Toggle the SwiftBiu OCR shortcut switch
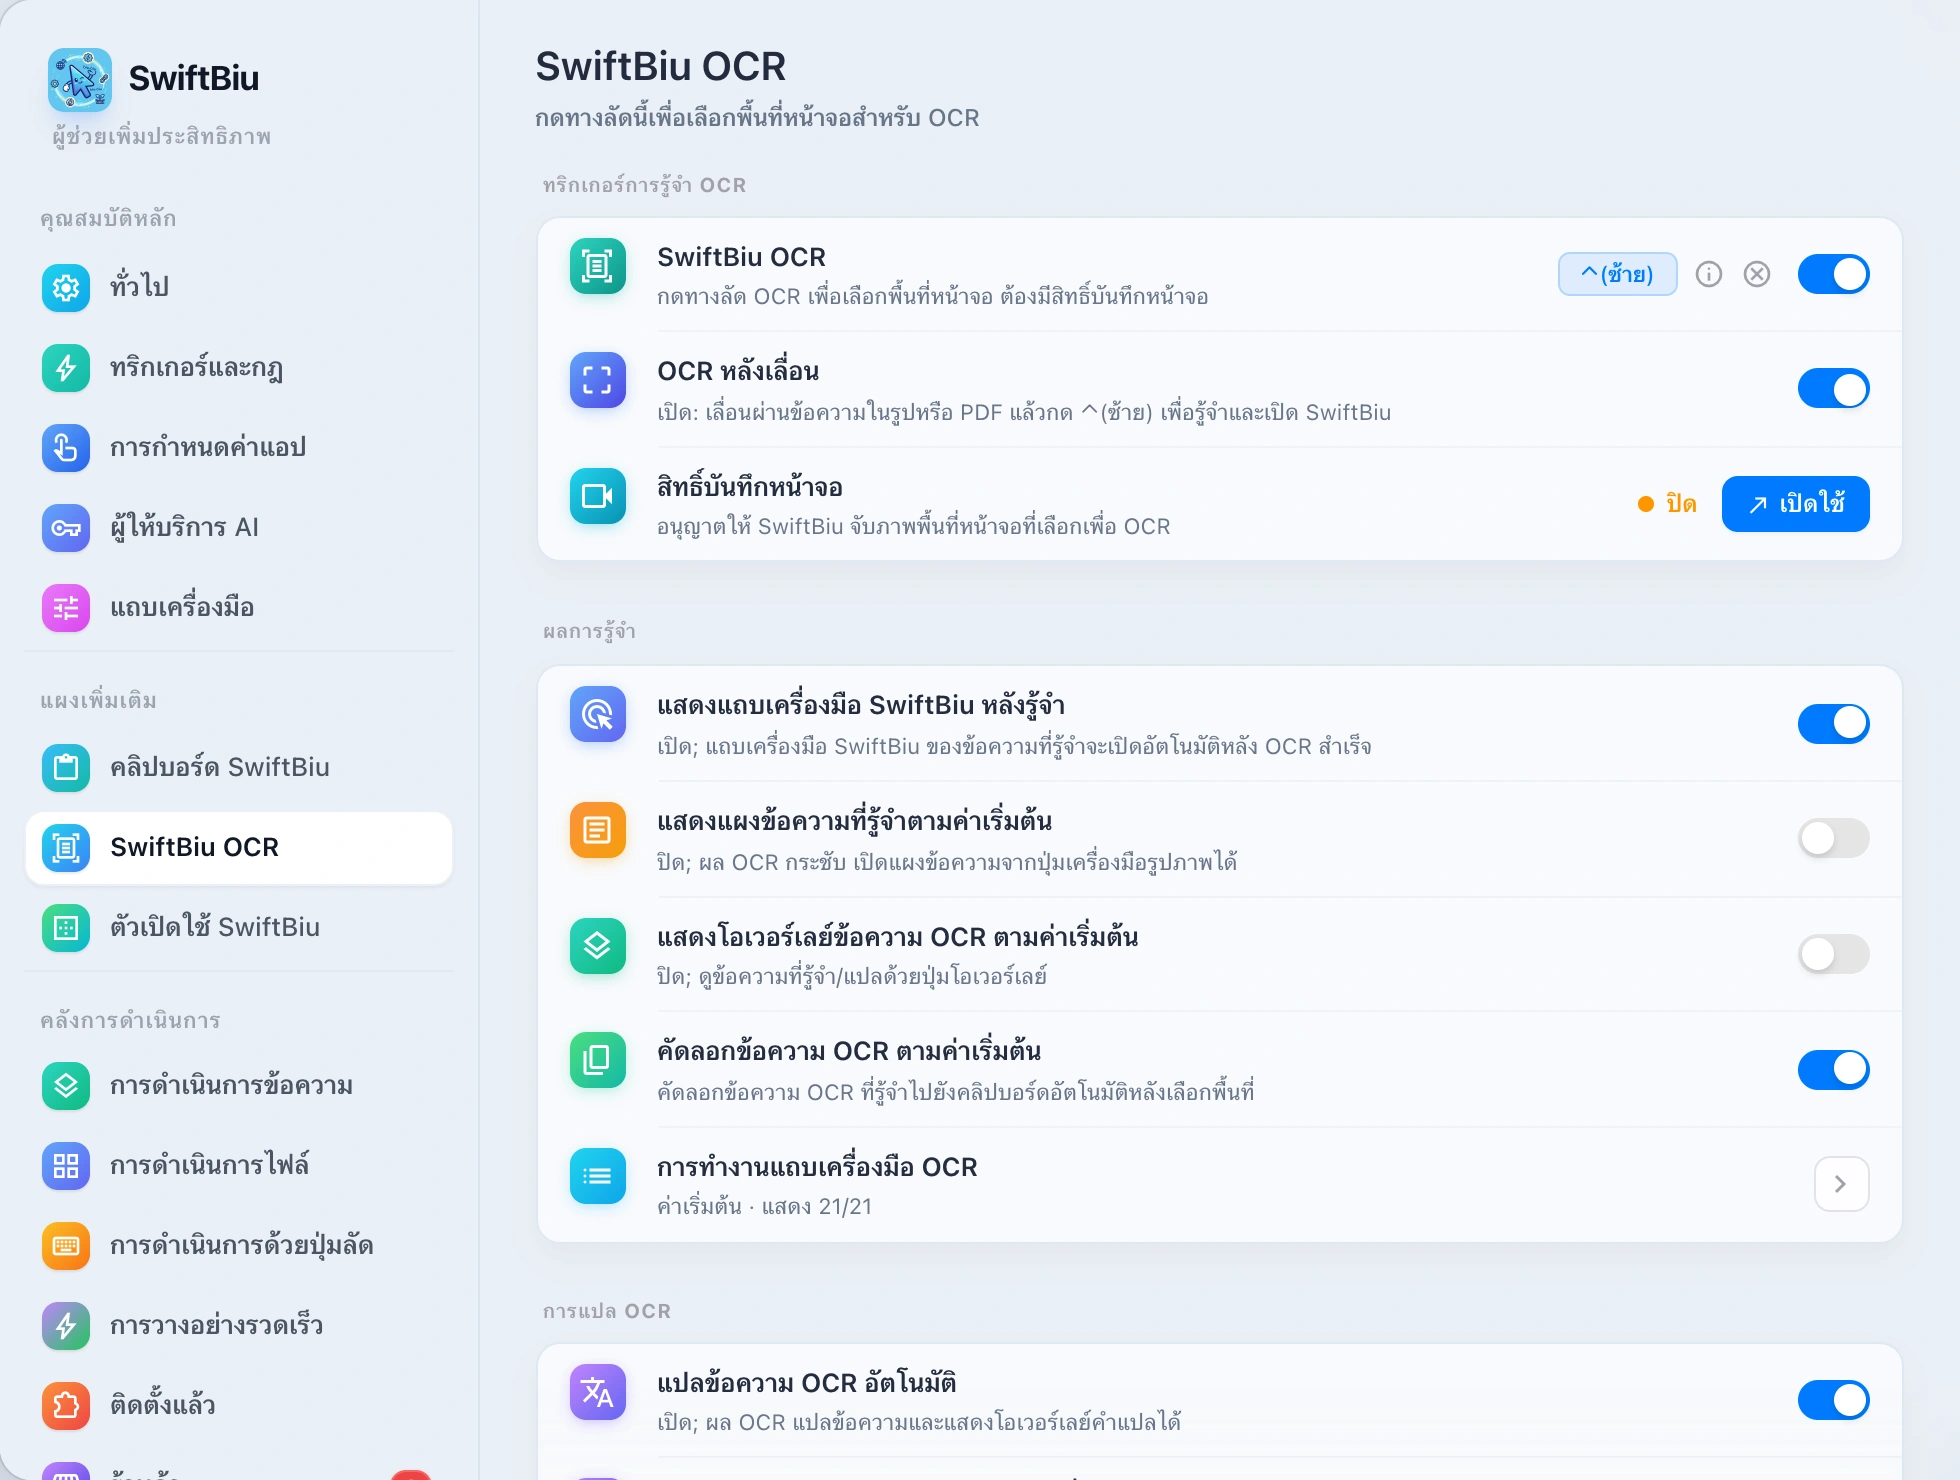1960x1480 pixels. click(x=1834, y=274)
